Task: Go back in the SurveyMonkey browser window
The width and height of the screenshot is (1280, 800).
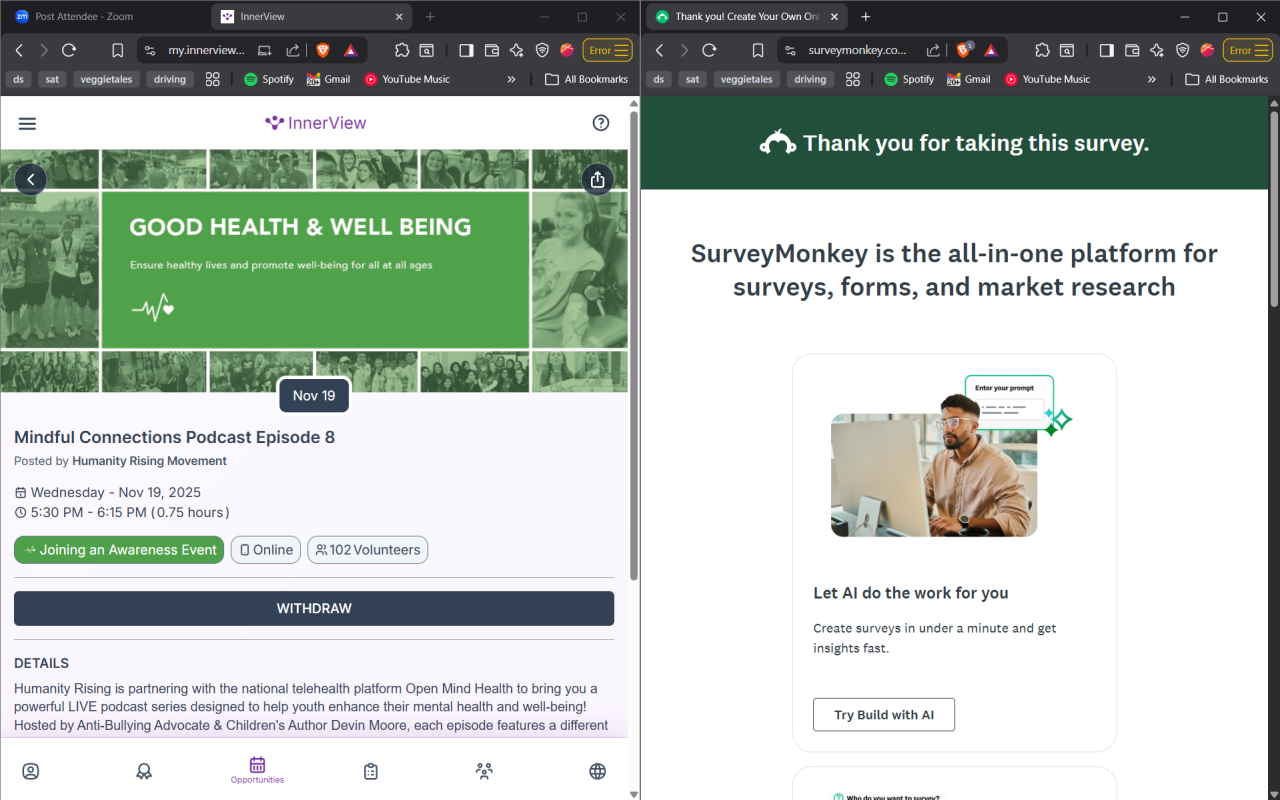Action: pos(659,50)
